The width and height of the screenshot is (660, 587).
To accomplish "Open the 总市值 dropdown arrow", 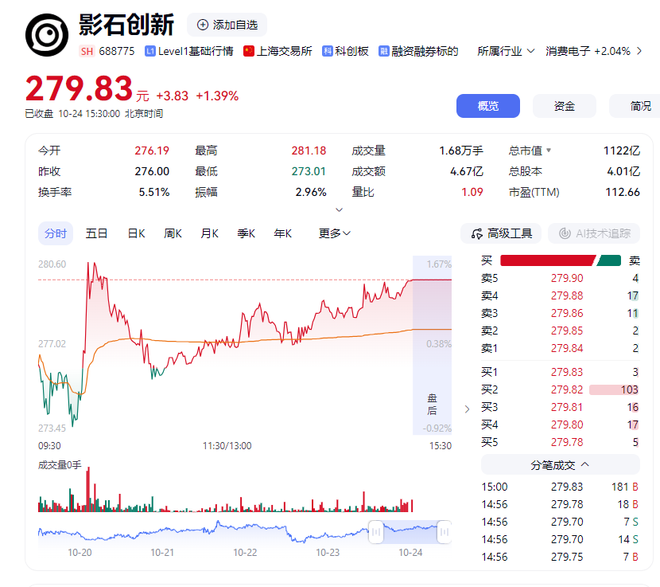I will click(548, 151).
